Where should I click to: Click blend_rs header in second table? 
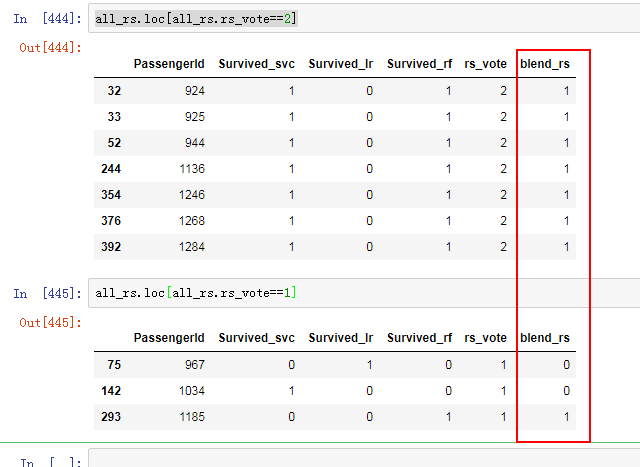tap(545, 338)
